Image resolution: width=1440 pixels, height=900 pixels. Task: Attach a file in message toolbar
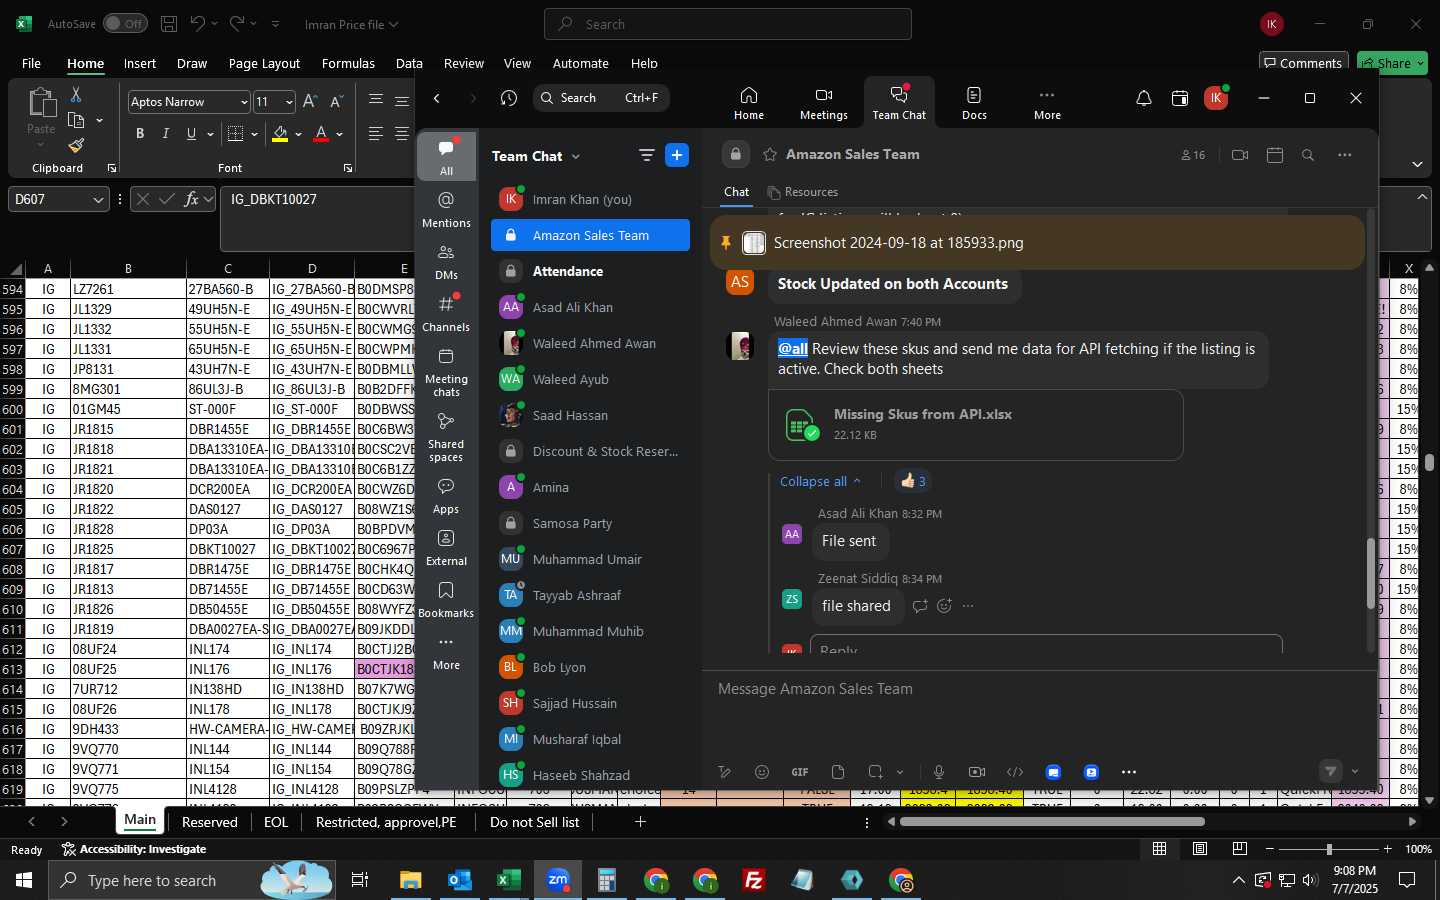click(x=838, y=772)
